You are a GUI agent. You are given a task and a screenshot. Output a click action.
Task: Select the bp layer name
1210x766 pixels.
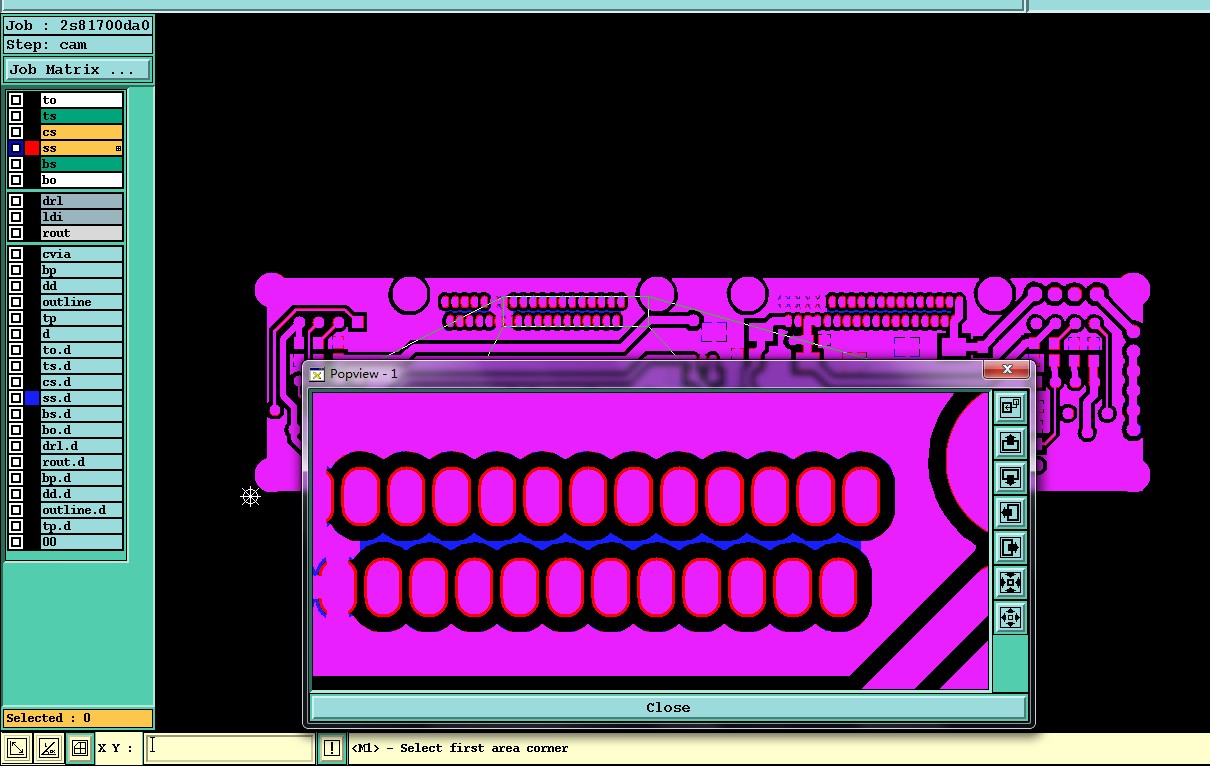[82, 270]
